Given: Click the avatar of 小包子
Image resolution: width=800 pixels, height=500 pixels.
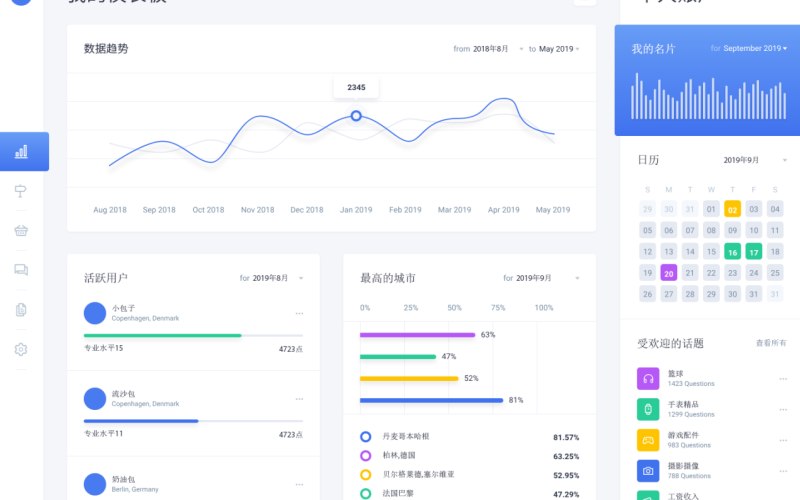Looking at the screenshot, I should [x=95, y=313].
